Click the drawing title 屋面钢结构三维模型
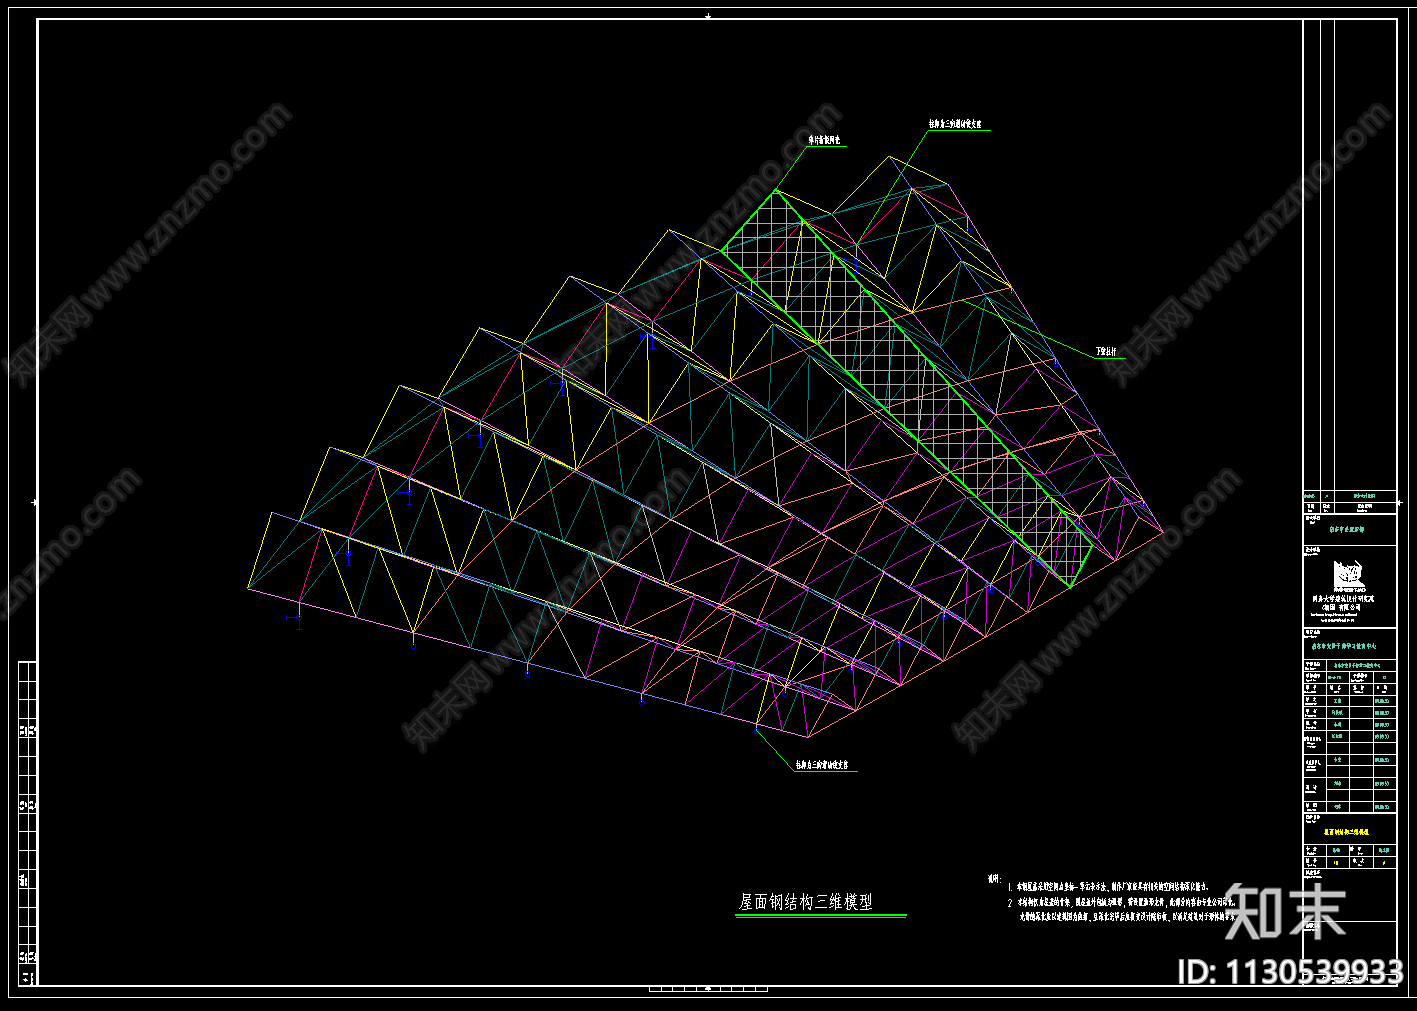Screen dimensions: 1417x1011 pyautogui.click(x=806, y=901)
